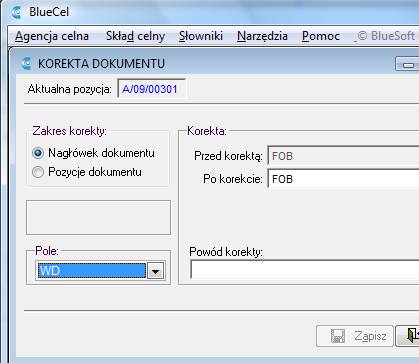Open the Pomoc menu
The height and width of the screenshot is (363, 419).
click(321, 36)
